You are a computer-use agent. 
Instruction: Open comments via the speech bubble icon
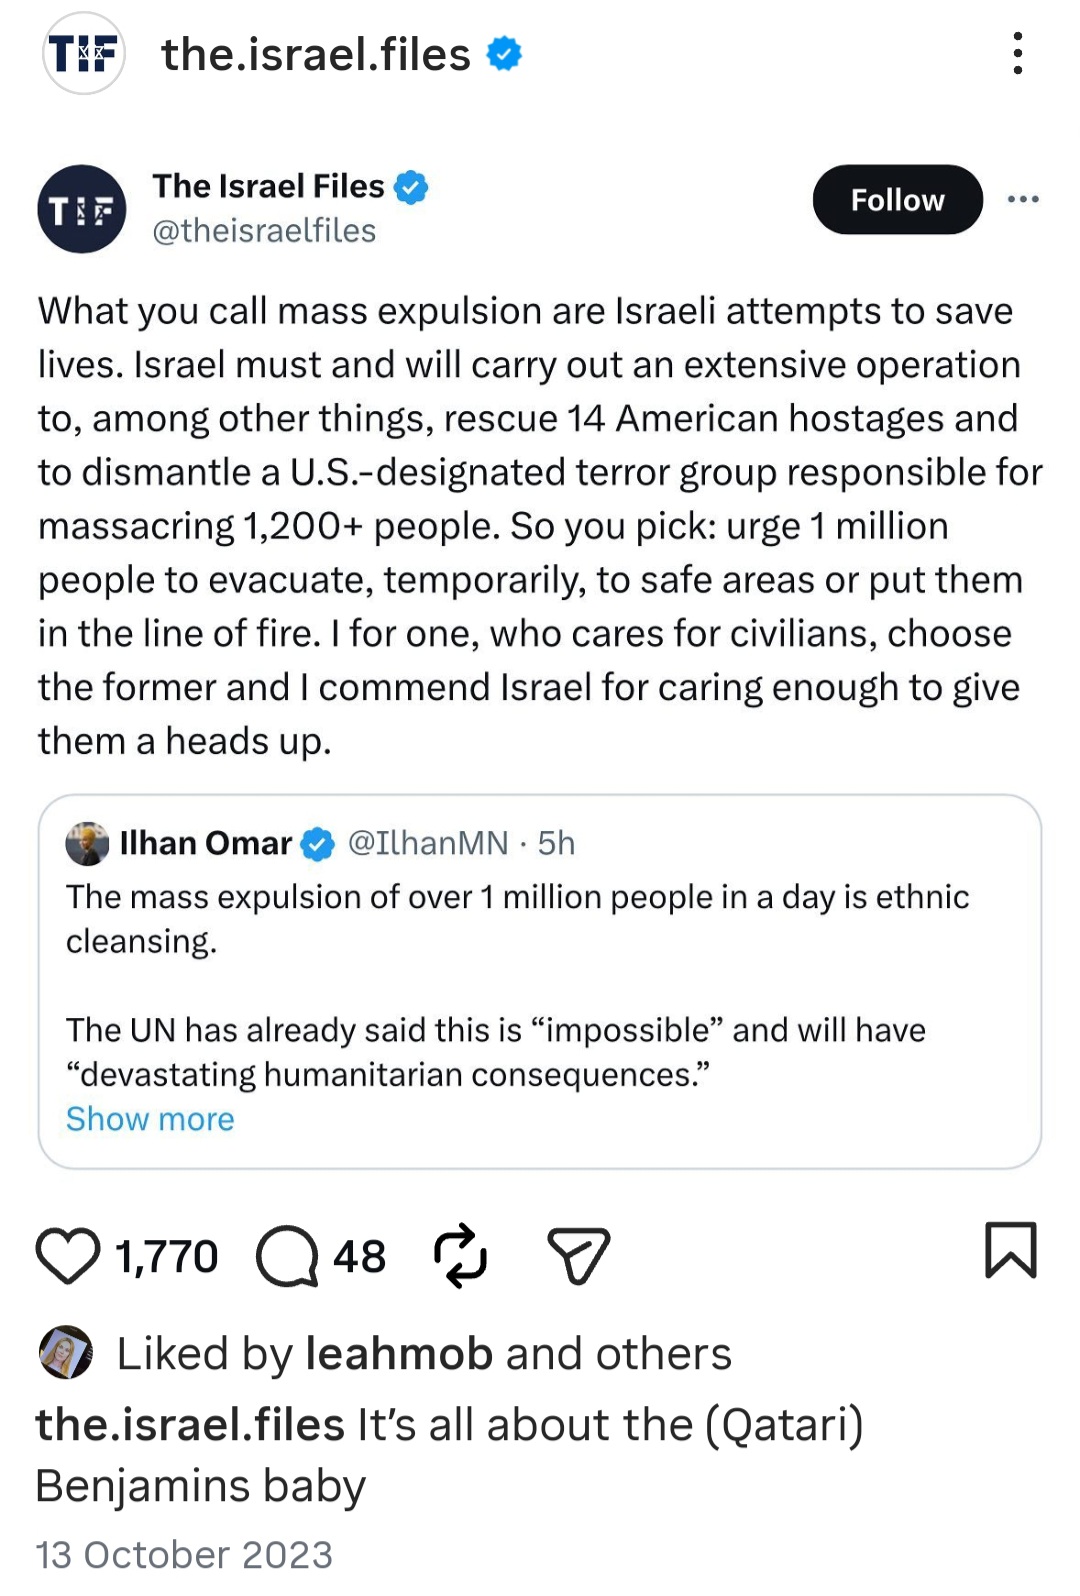(x=287, y=1256)
